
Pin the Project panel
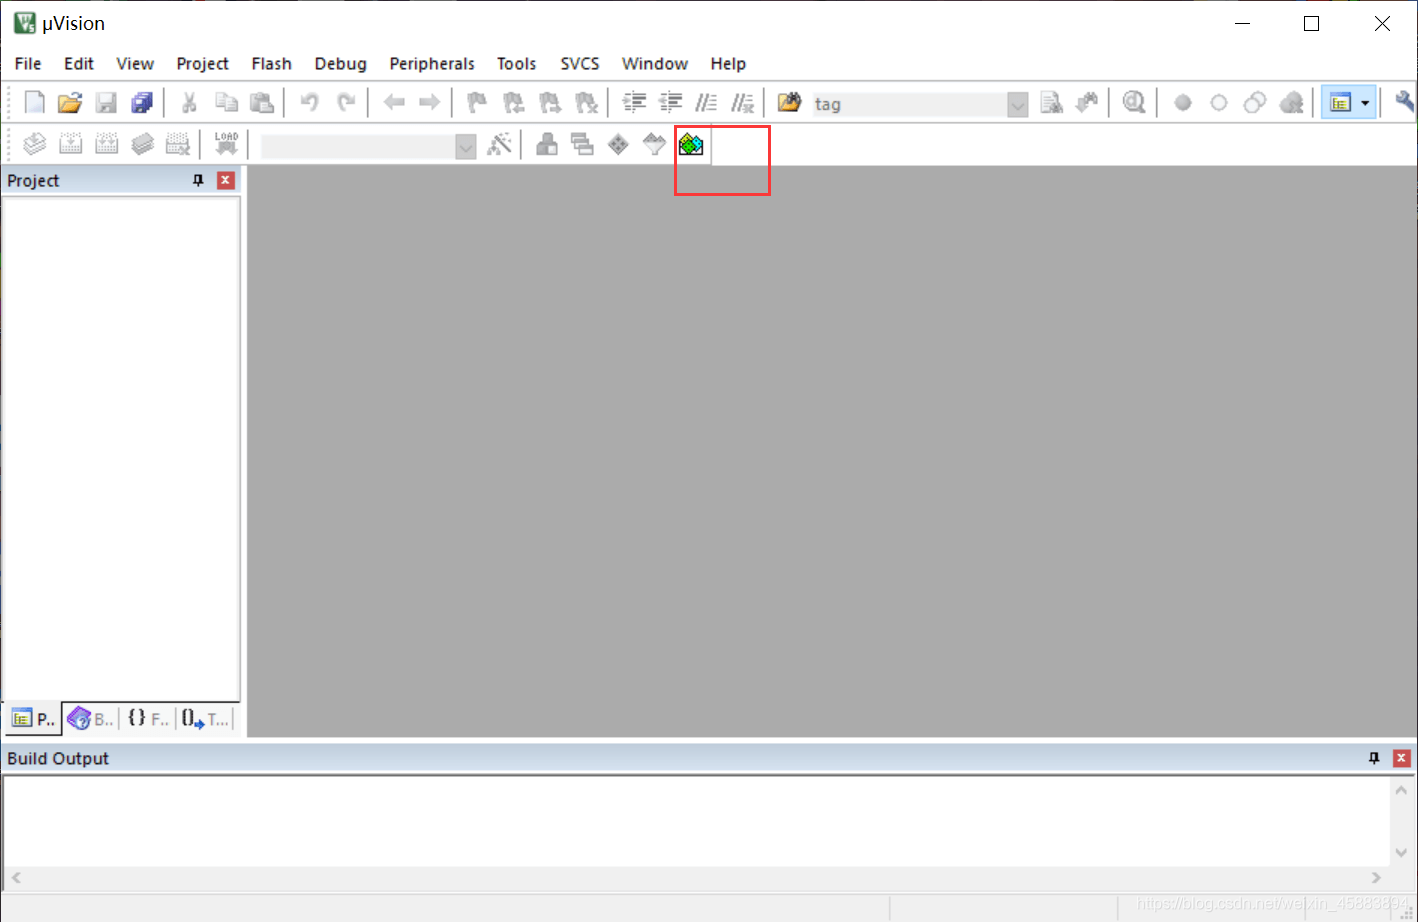(197, 180)
